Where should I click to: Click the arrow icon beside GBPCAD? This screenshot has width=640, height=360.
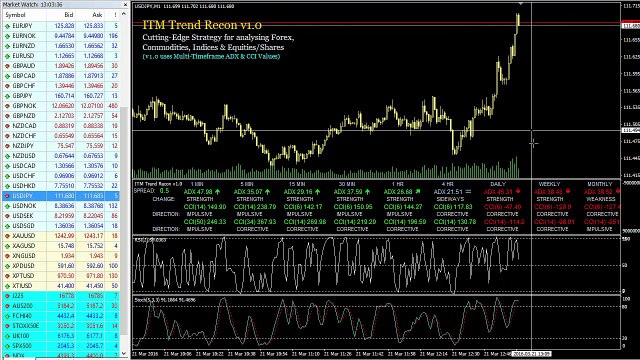(x=7, y=76)
